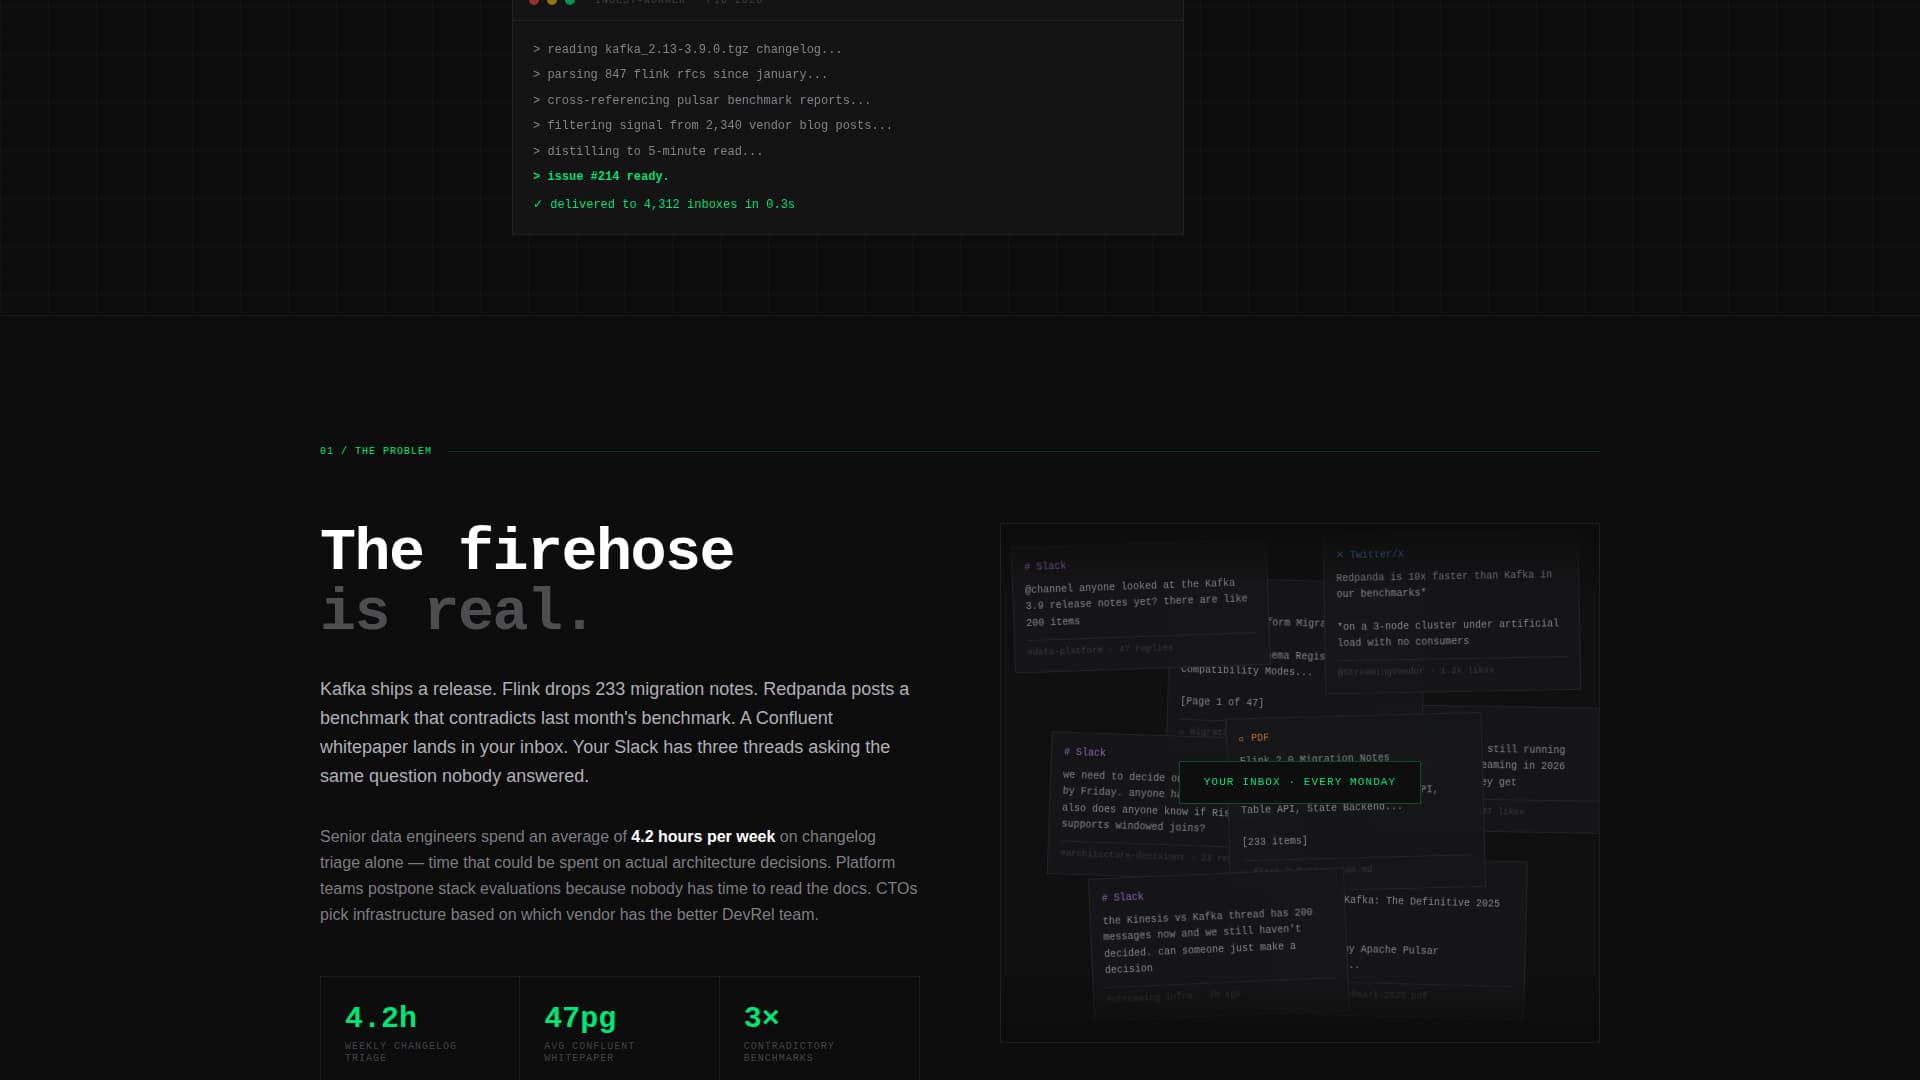Click the "The firehose" heading

[x=527, y=550]
